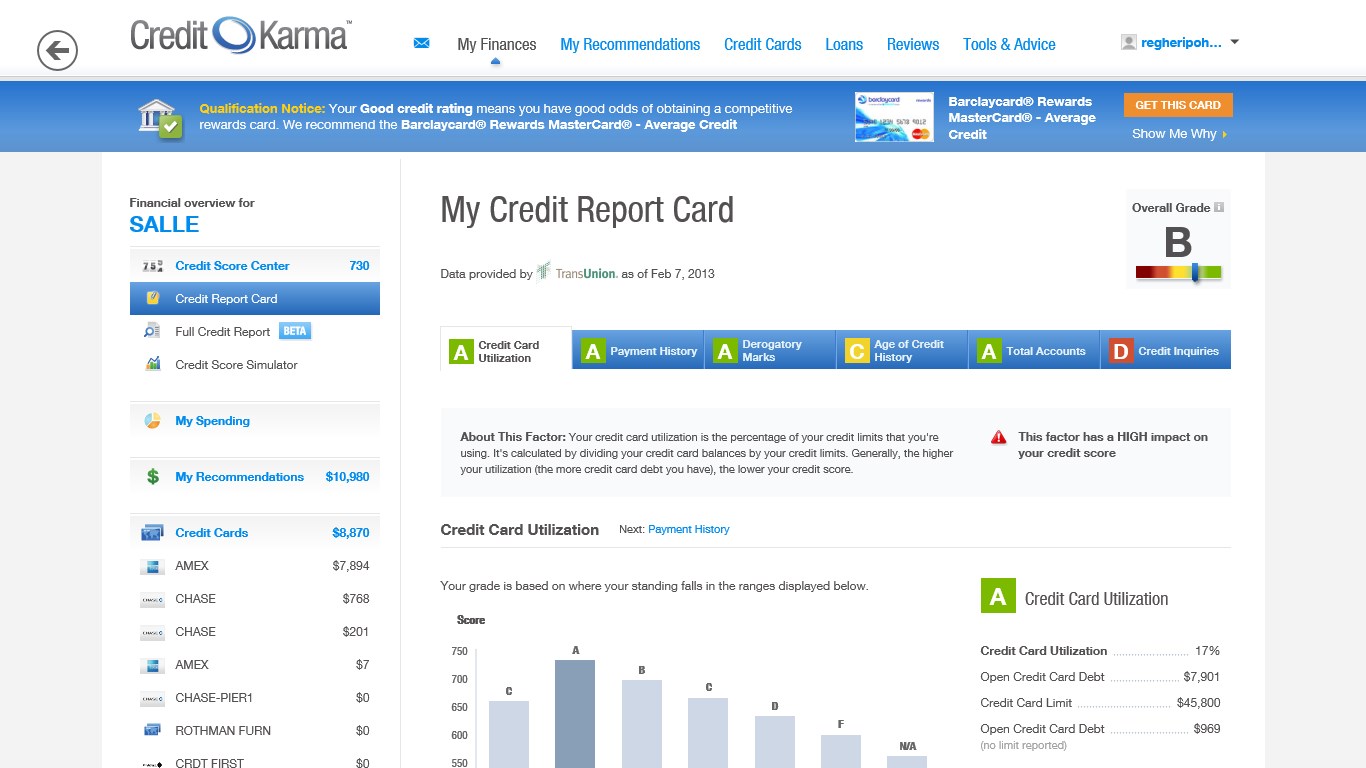Click the CHASE-PIER1 card icon
Screen dimensions: 1366x768
pyautogui.click(x=153, y=698)
